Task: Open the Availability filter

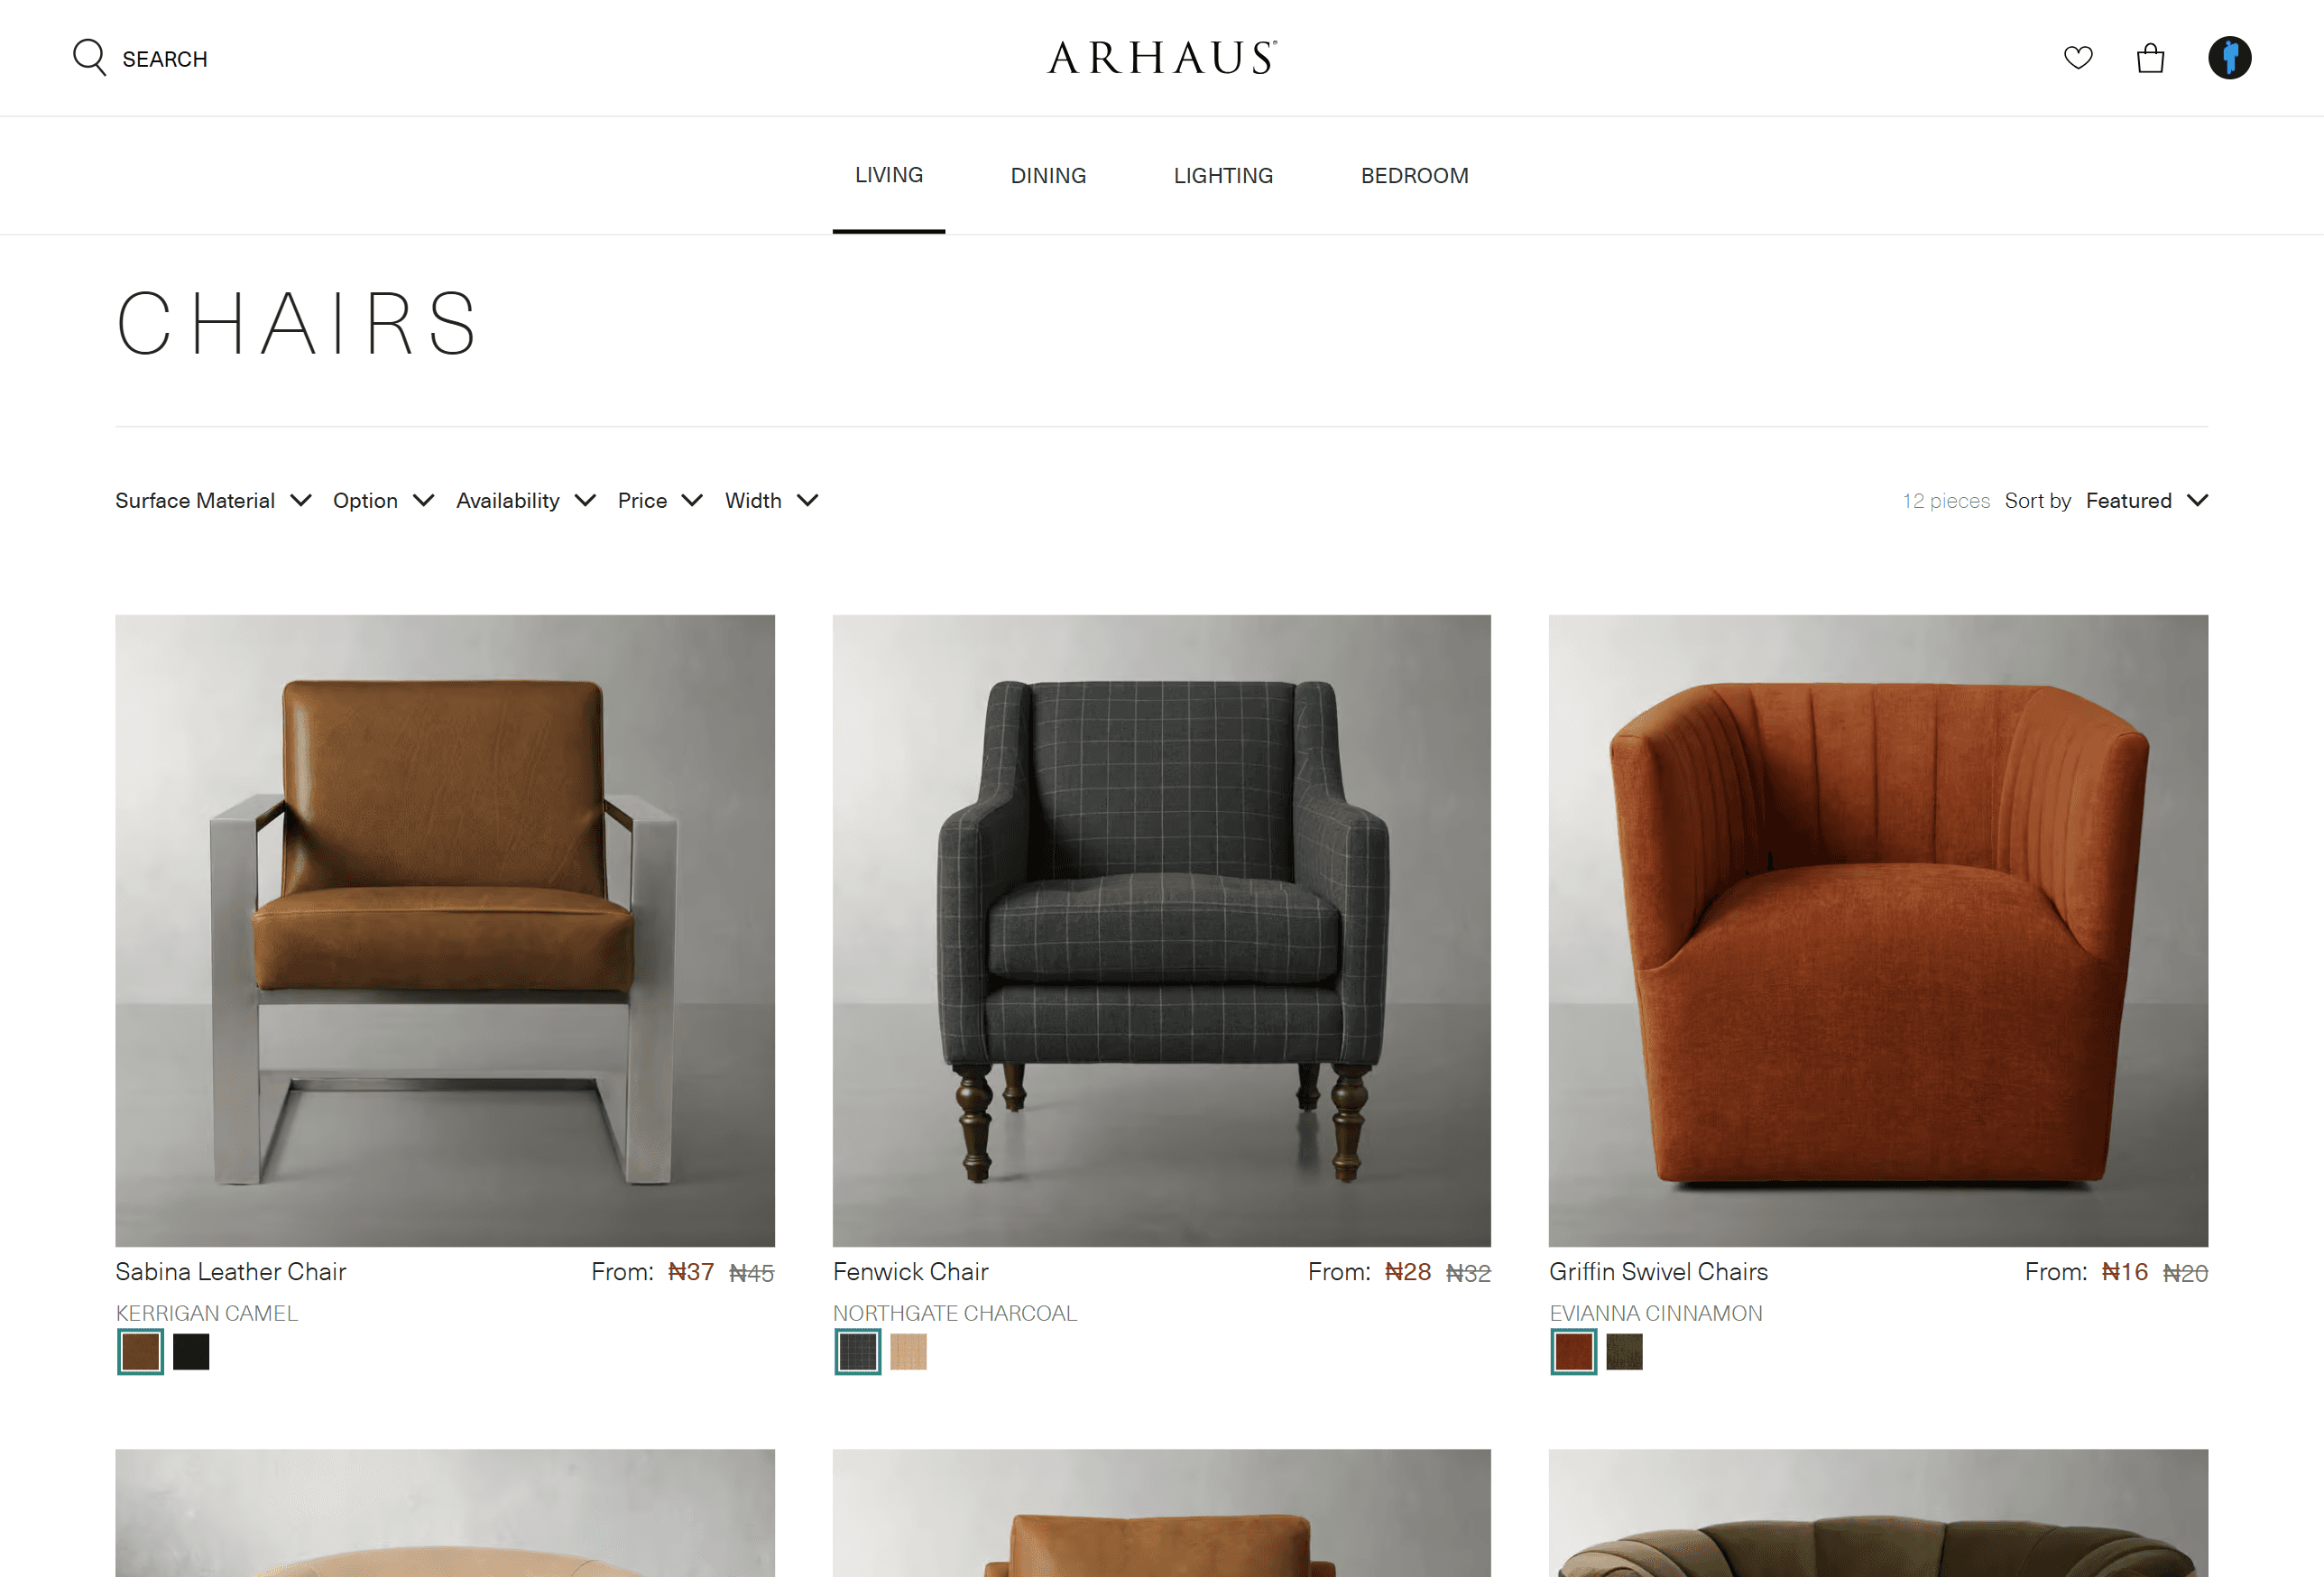Action: 526,500
